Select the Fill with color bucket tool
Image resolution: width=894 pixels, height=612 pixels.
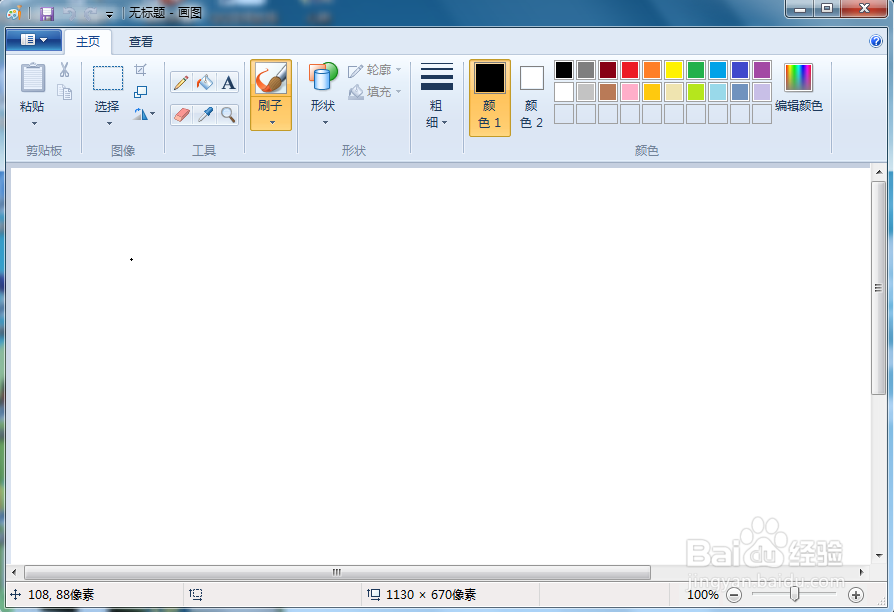(205, 83)
